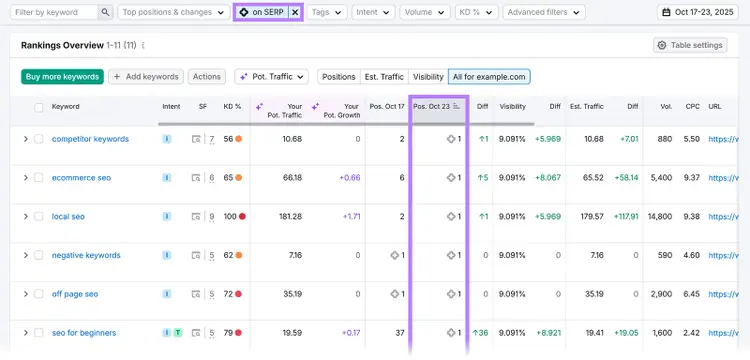Expand the seo for beginners row
Screen dimensions: 750x360
(26, 333)
